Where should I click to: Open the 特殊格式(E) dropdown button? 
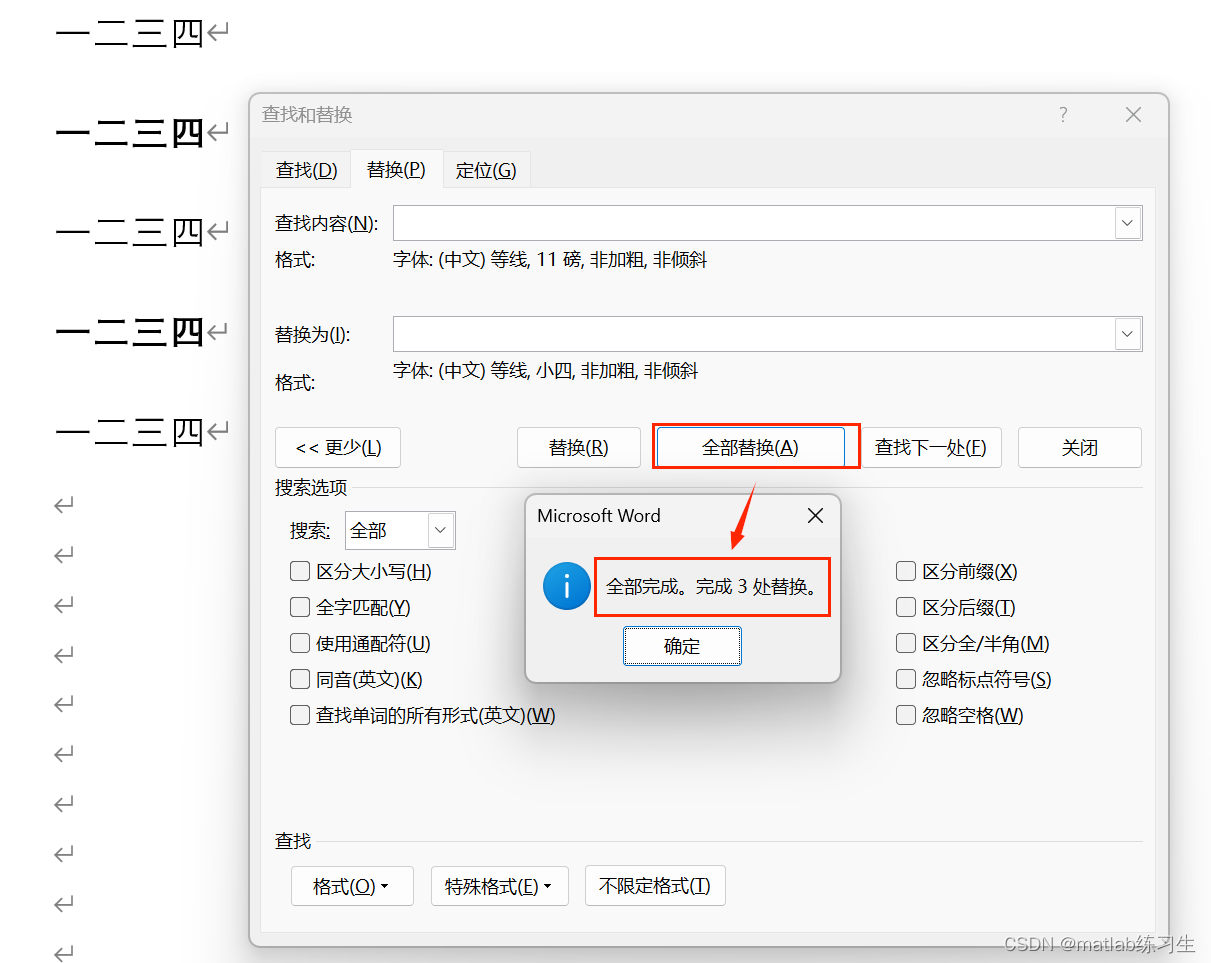tap(499, 886)
